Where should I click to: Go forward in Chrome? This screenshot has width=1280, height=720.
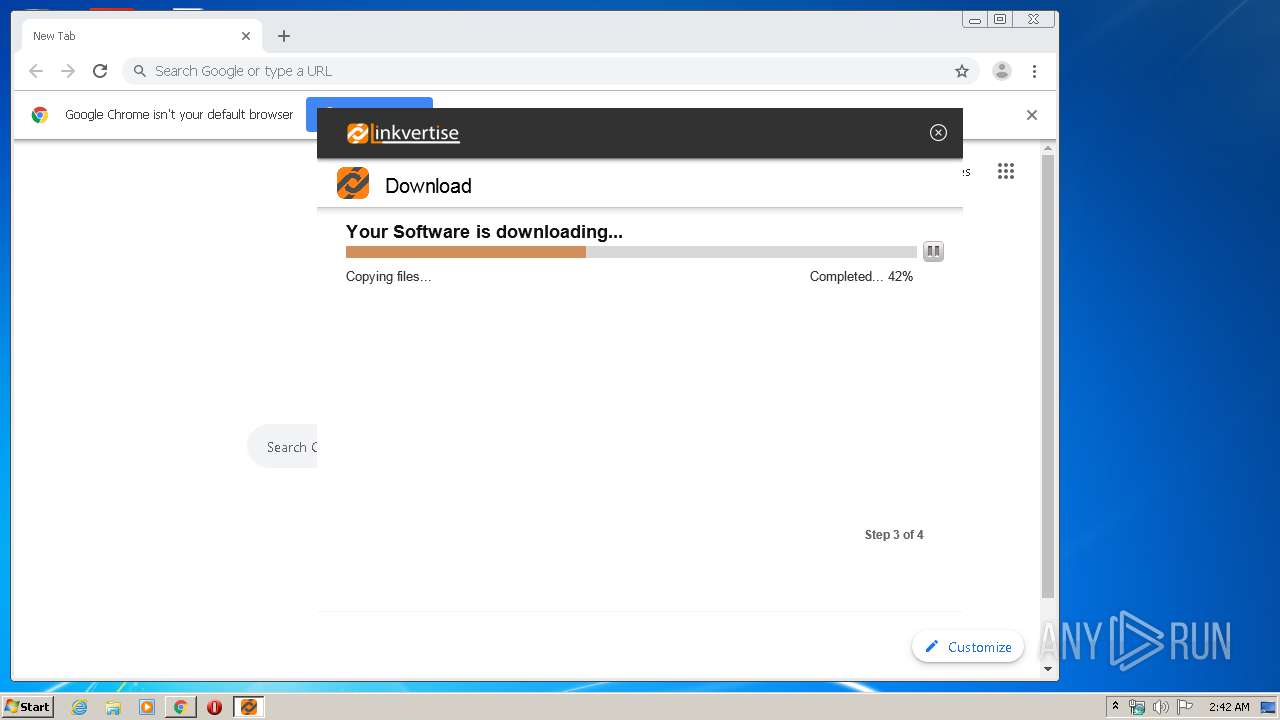tap(68, 71)
